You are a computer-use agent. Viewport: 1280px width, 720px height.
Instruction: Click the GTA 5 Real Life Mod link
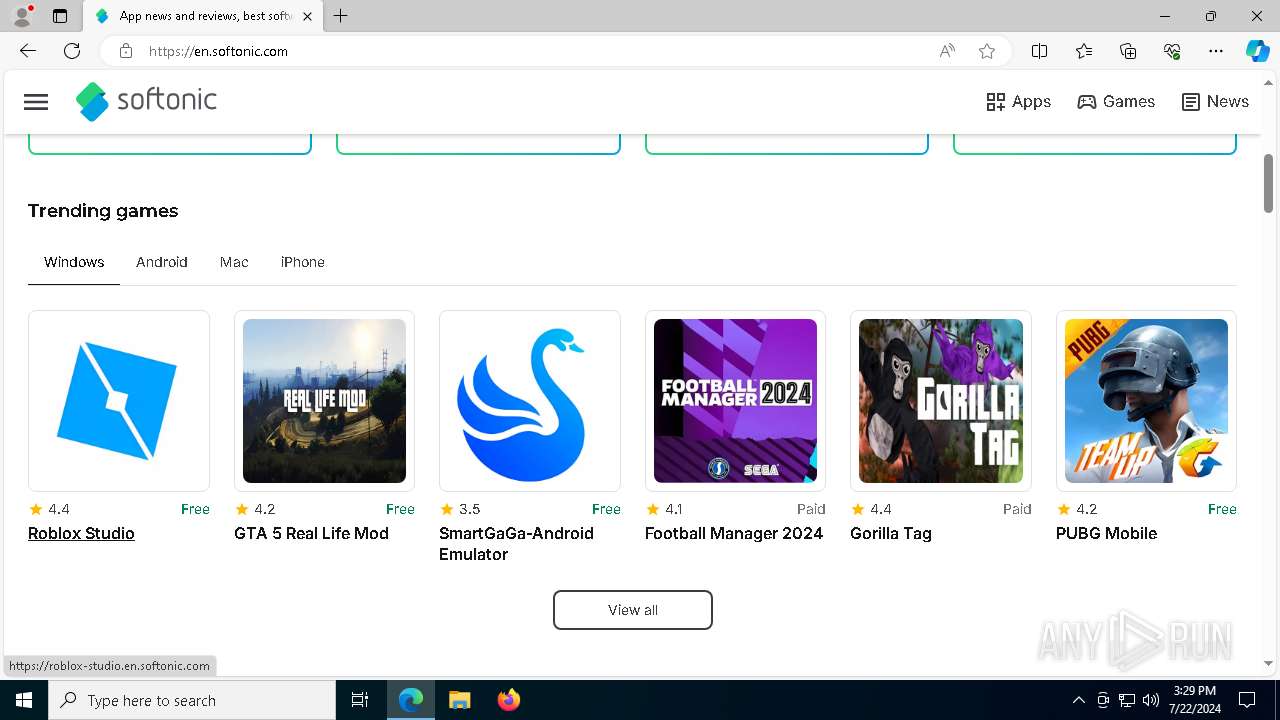click(311, 533)
